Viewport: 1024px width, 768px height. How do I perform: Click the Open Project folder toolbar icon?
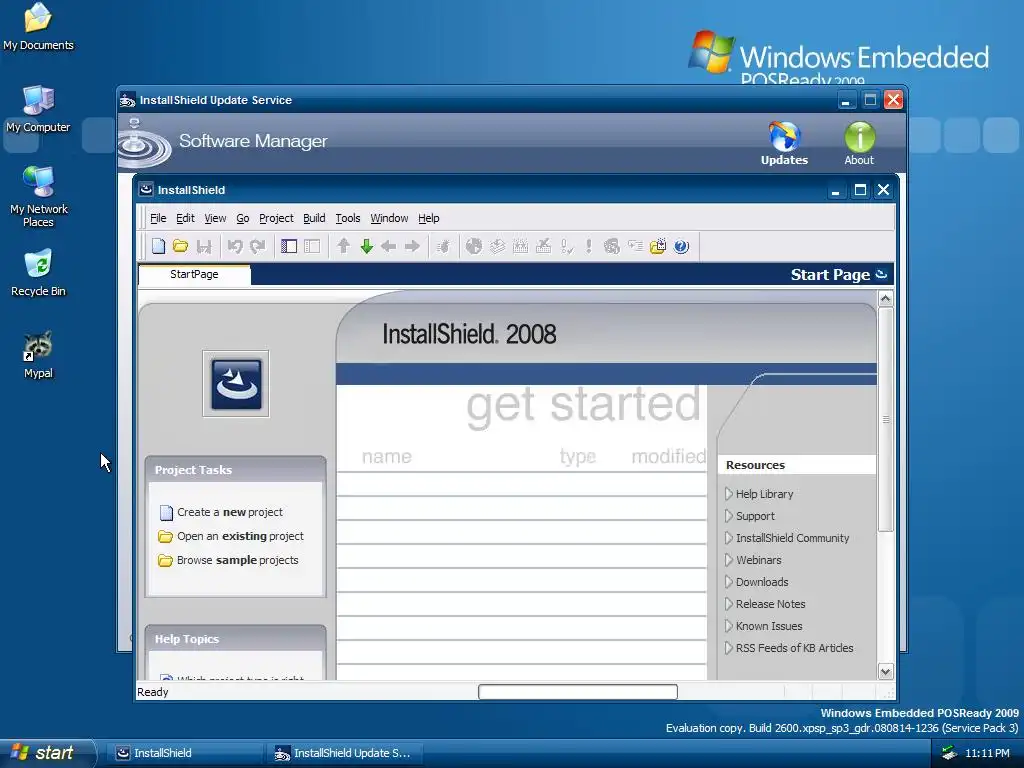180,246
